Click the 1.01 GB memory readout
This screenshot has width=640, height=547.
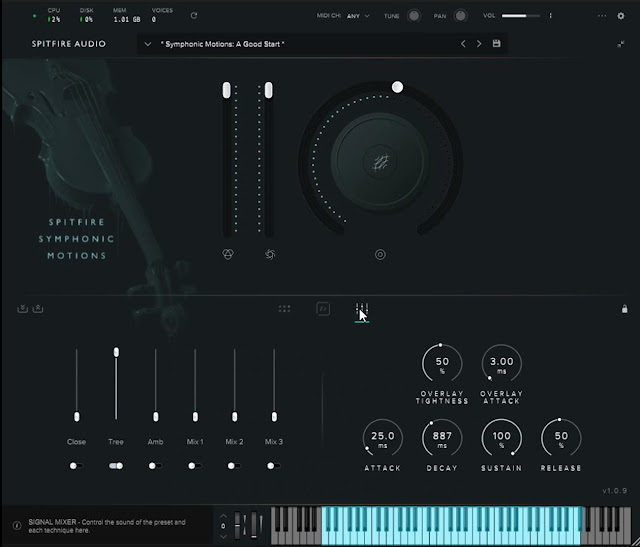tap(127, 19)
